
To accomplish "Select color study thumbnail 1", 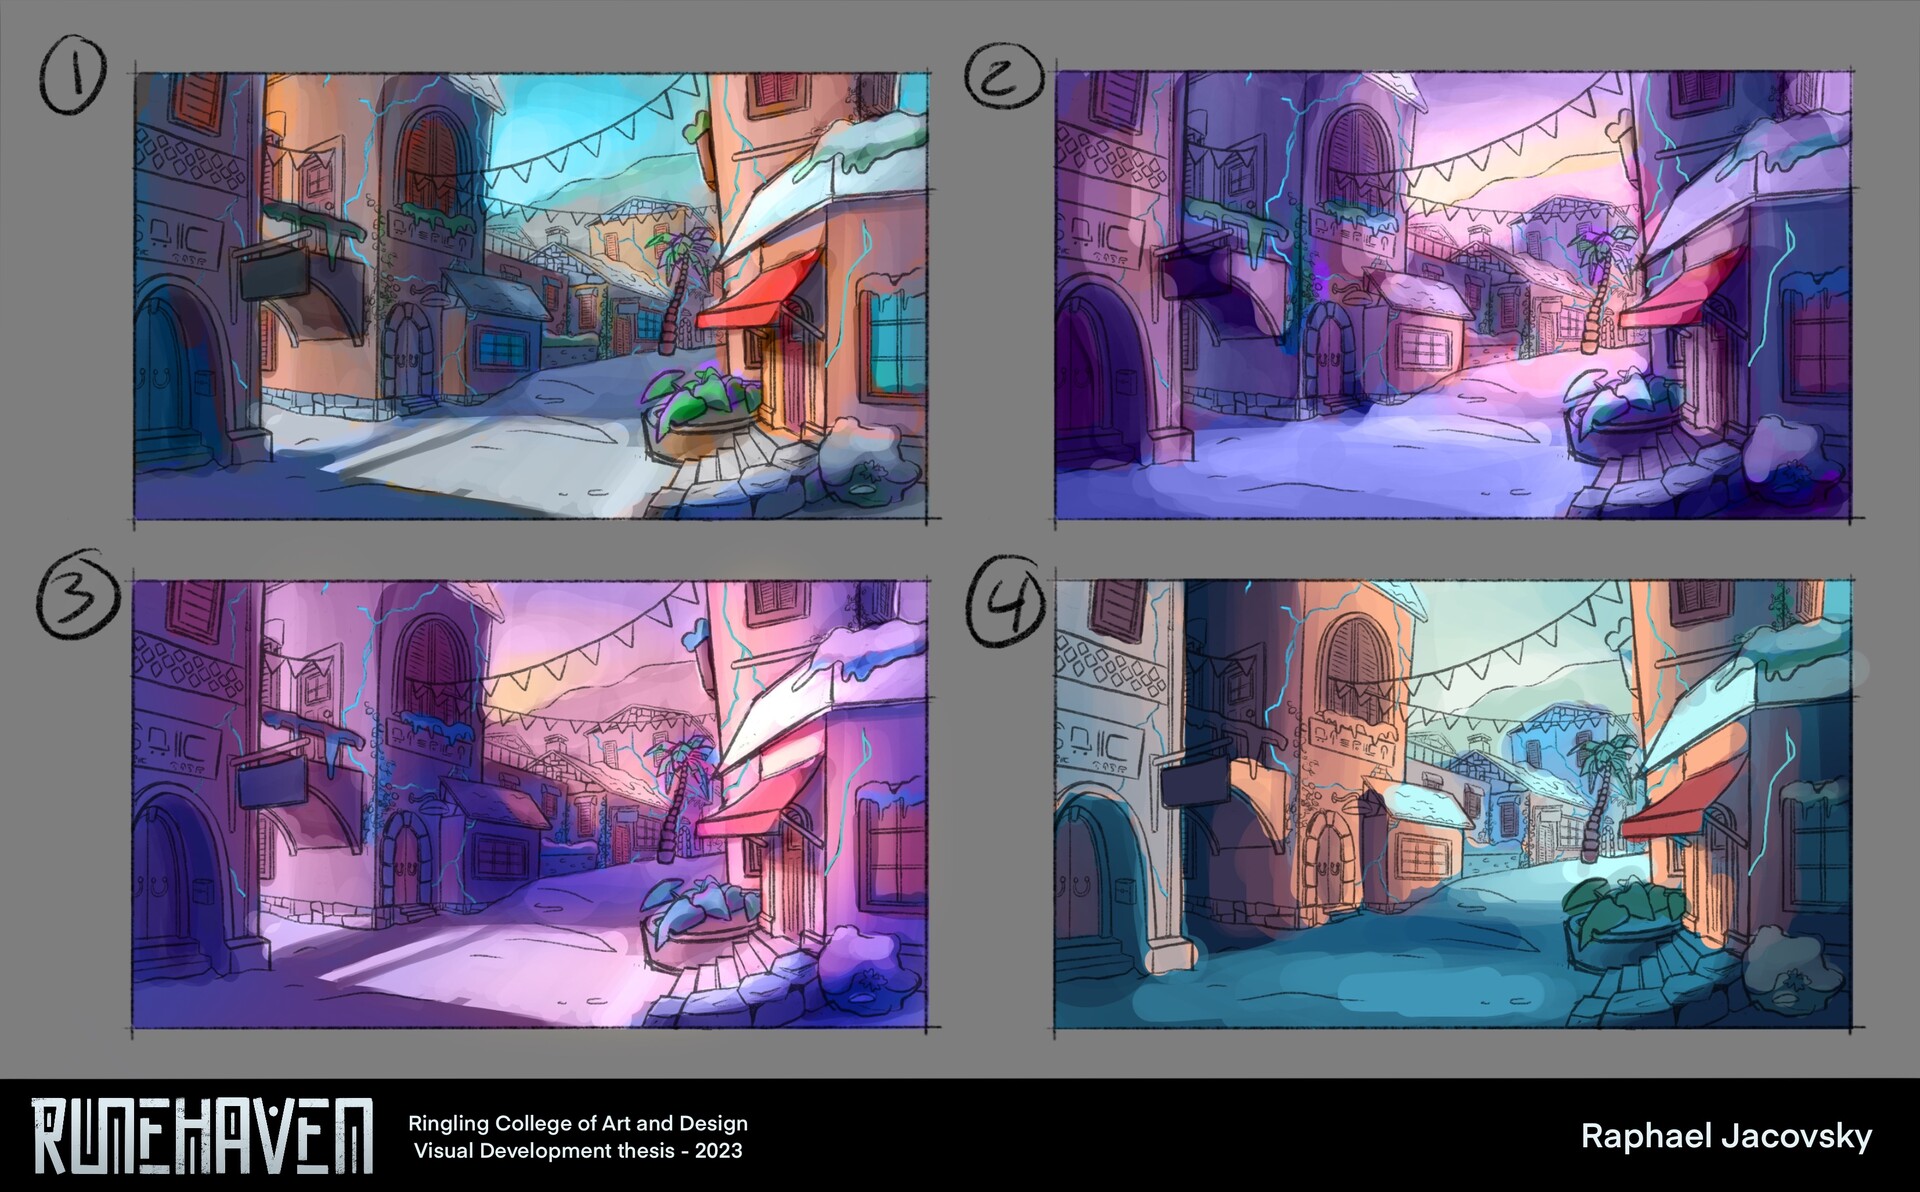I will 531,296.
